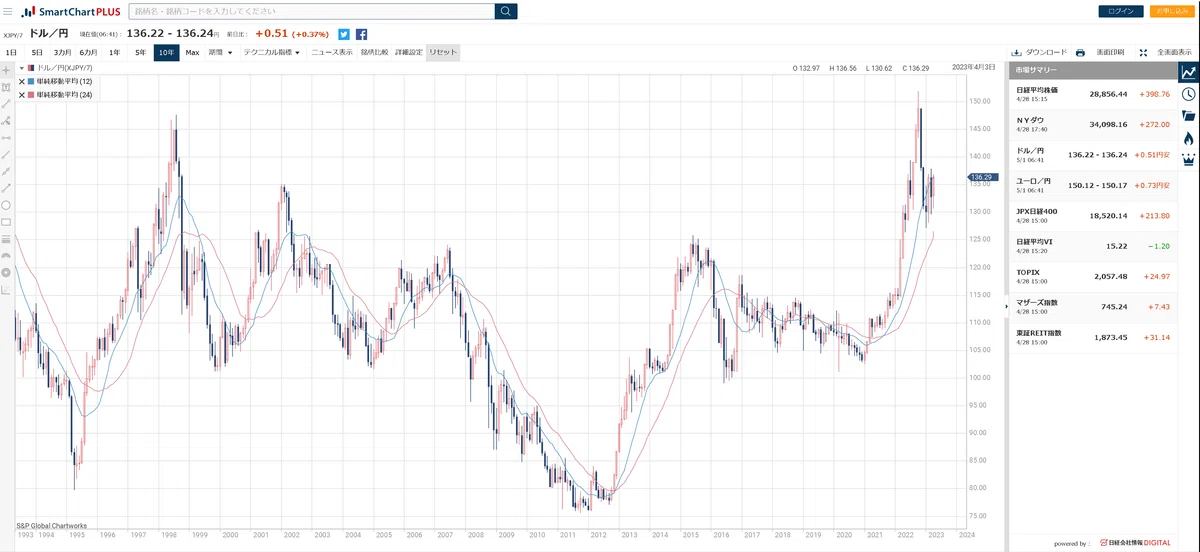Open the 期間 dropdown

pos(221,52)
